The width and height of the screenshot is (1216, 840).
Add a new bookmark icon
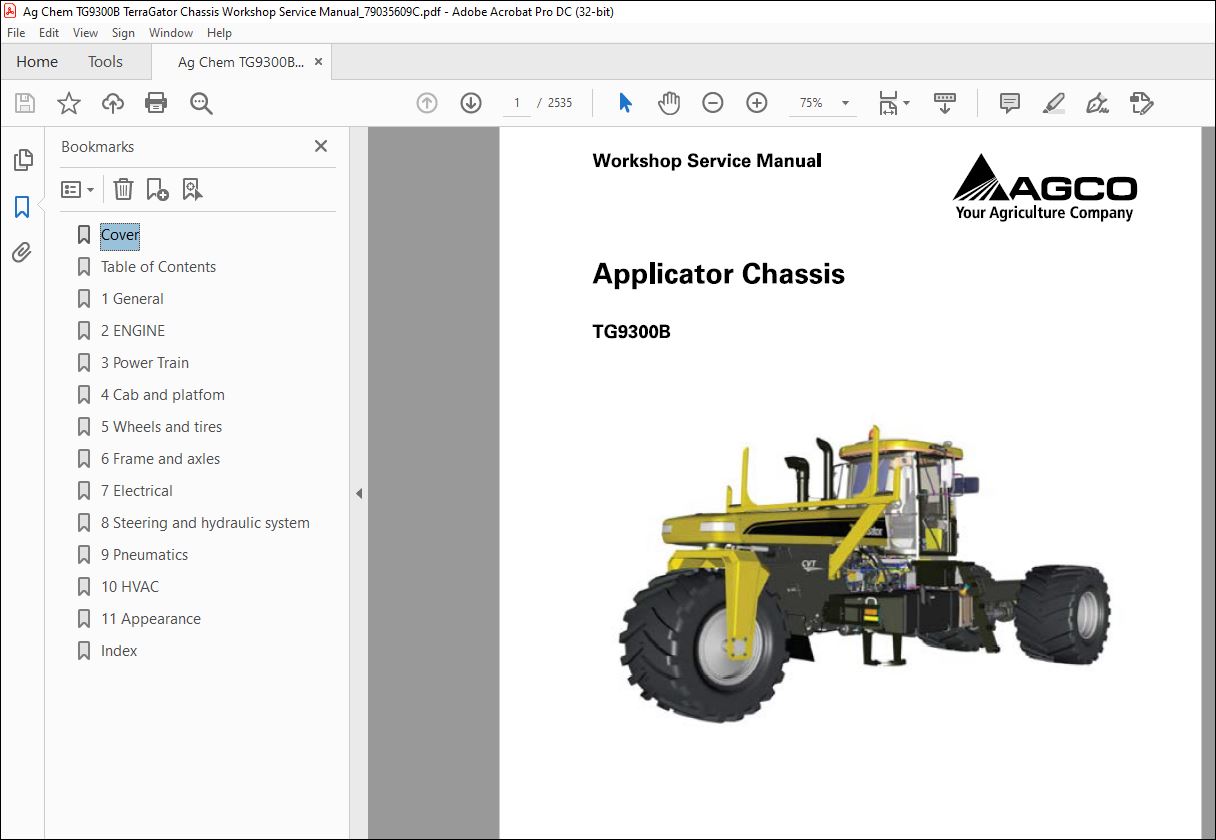click(157, 189)
